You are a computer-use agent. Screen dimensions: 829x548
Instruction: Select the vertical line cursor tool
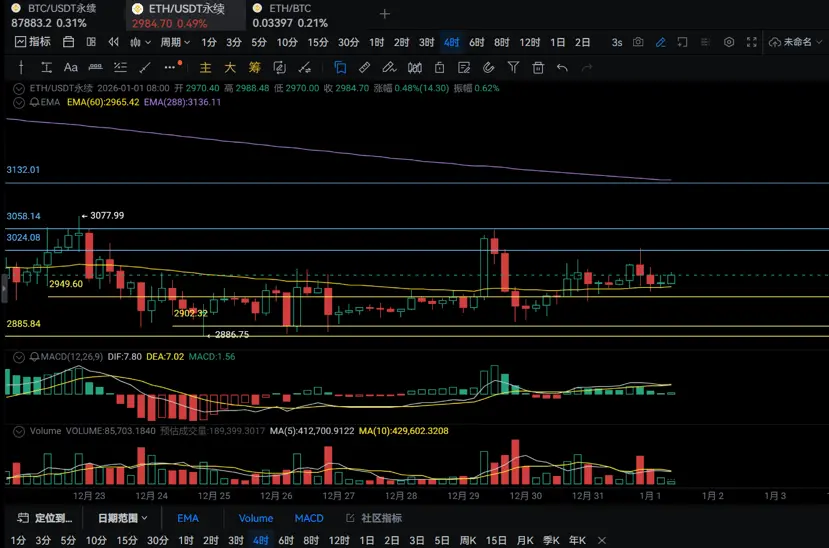click(21, 67)
